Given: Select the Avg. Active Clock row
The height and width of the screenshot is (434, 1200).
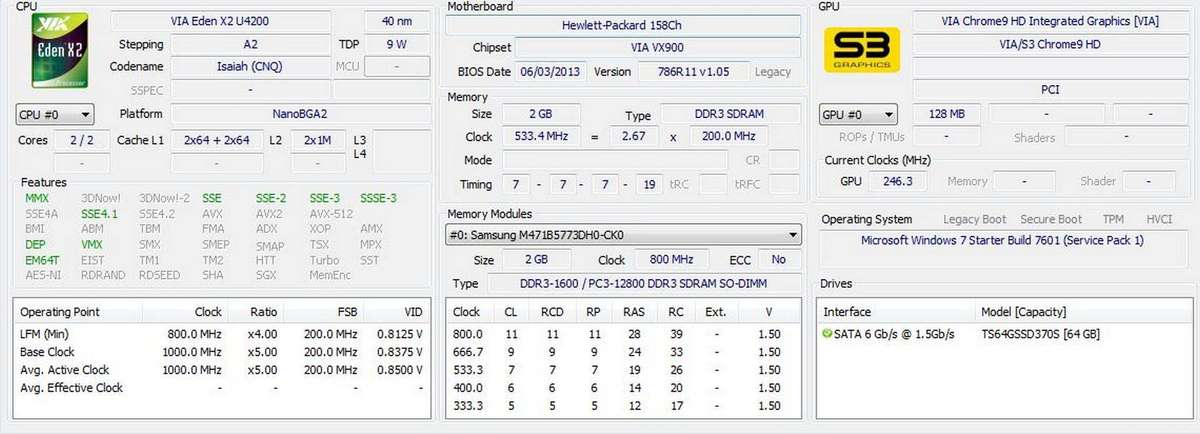Looking at the screenshot, I should tap(222, 370).
